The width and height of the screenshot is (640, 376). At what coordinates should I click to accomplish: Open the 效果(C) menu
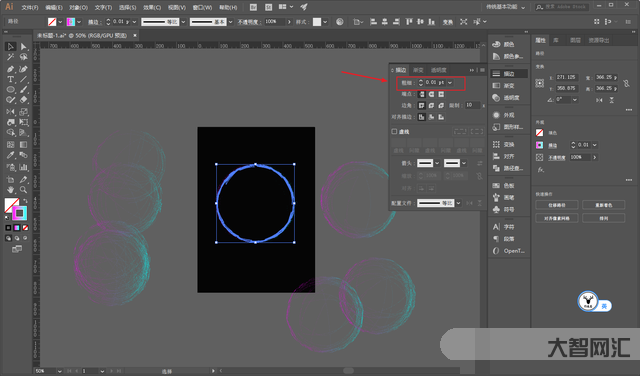(152, 7)
